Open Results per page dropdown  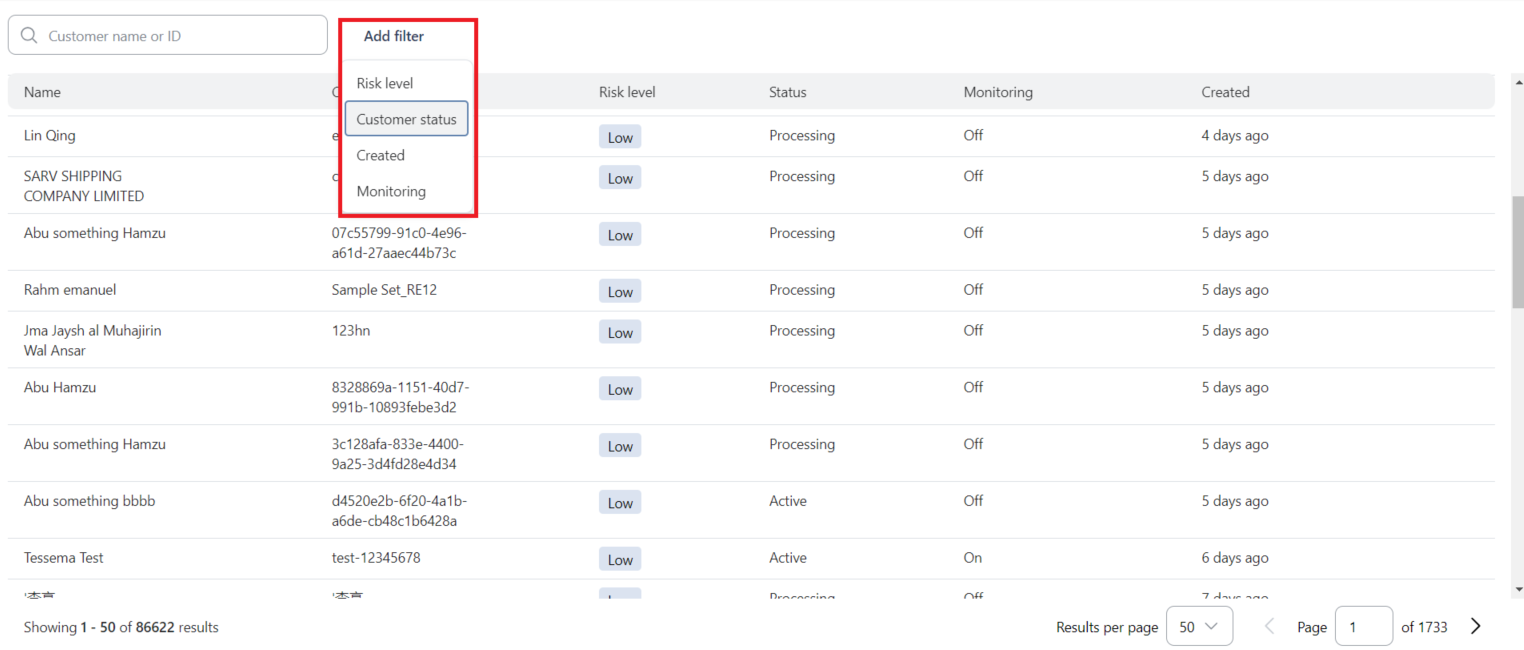pos(1198,627)
